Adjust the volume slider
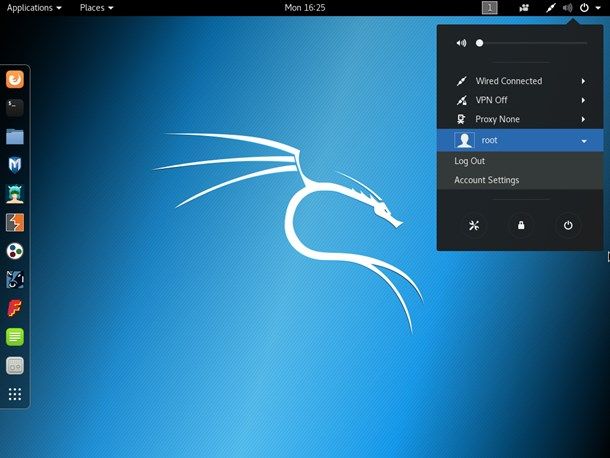610x458 pixels. [x=533, y=43]
